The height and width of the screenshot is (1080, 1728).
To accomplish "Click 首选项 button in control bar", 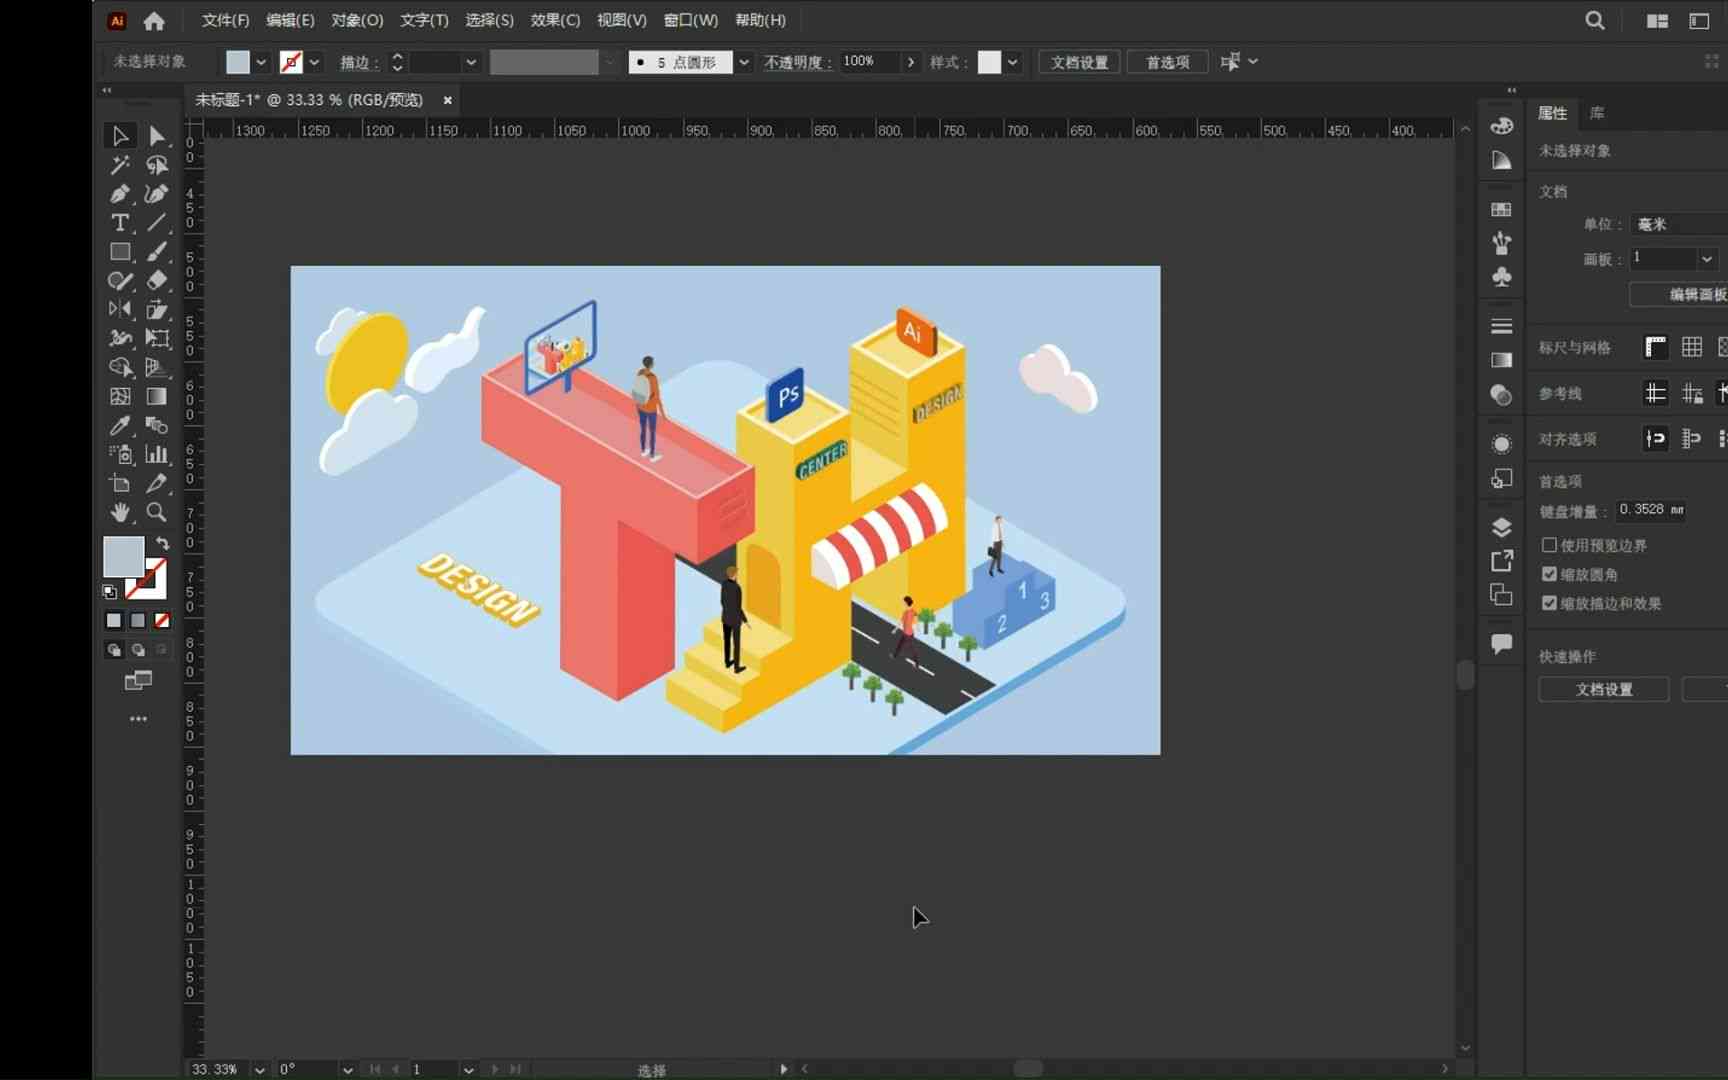I will (1167, 62).
